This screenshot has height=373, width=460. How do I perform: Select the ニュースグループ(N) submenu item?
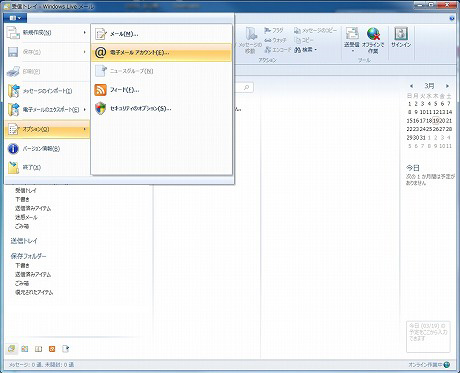[161, 71]
